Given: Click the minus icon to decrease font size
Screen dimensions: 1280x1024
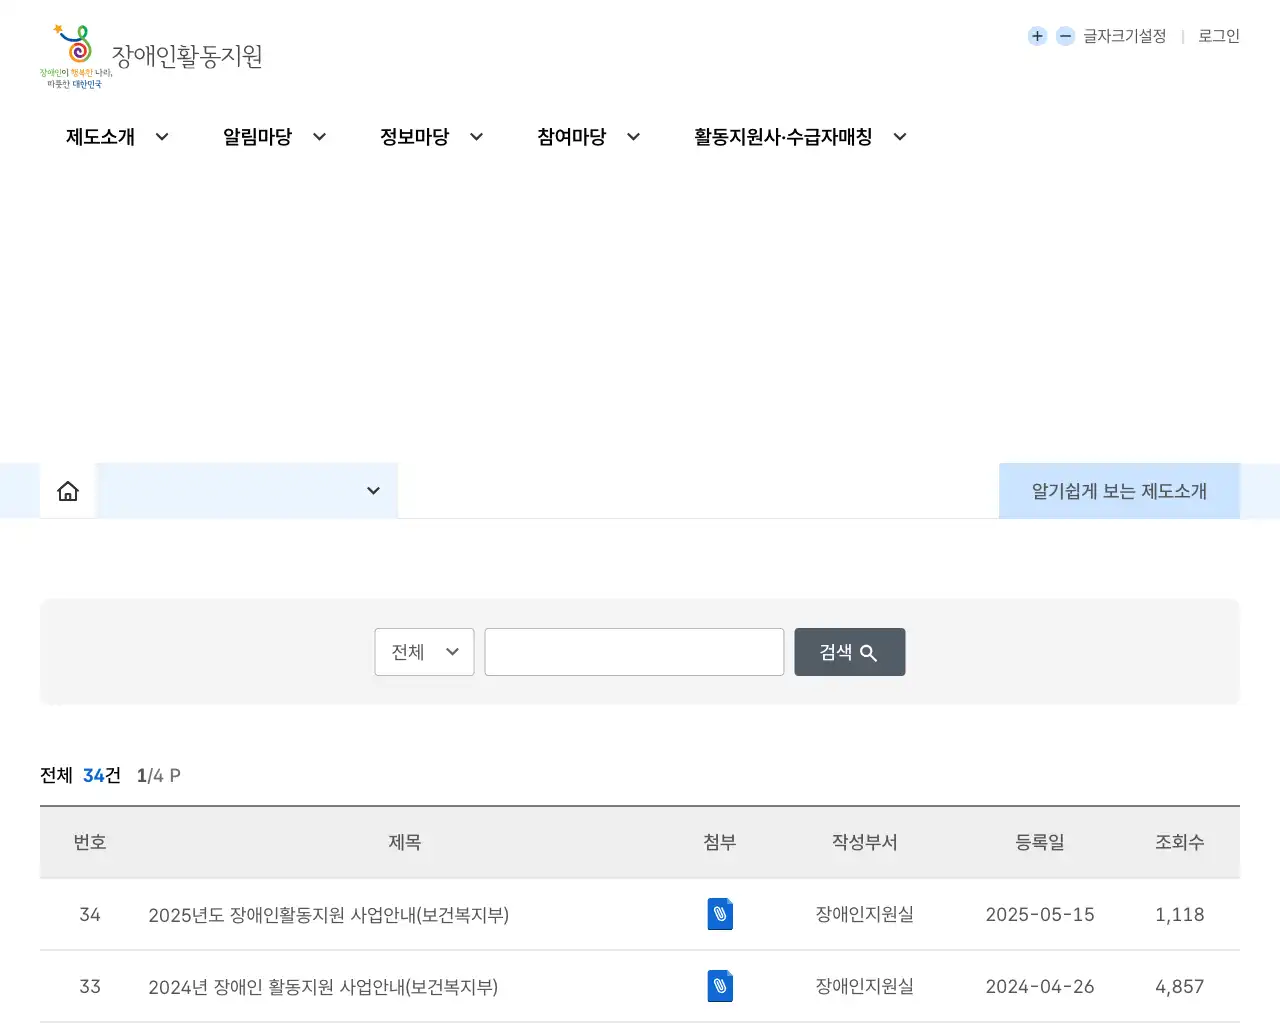Looking at the screenshot, I should (x=1065, y=36).
